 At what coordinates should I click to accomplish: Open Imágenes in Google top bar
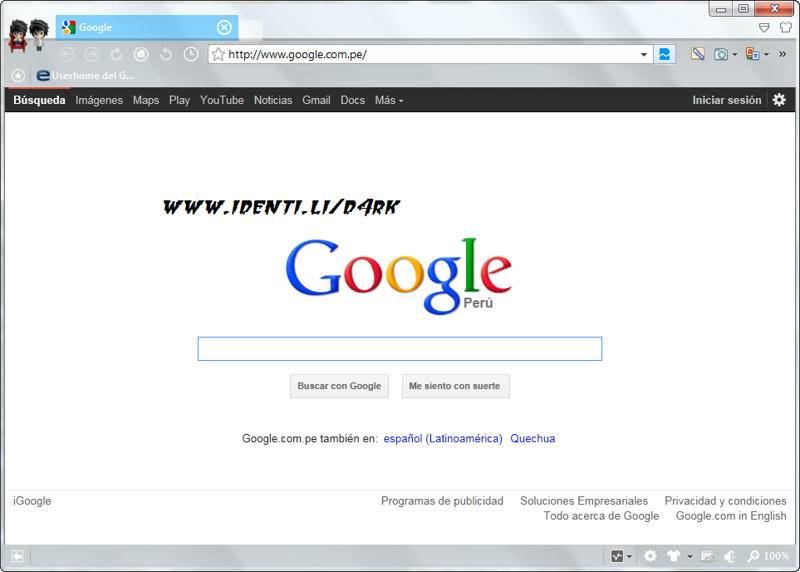pos(99,100)
